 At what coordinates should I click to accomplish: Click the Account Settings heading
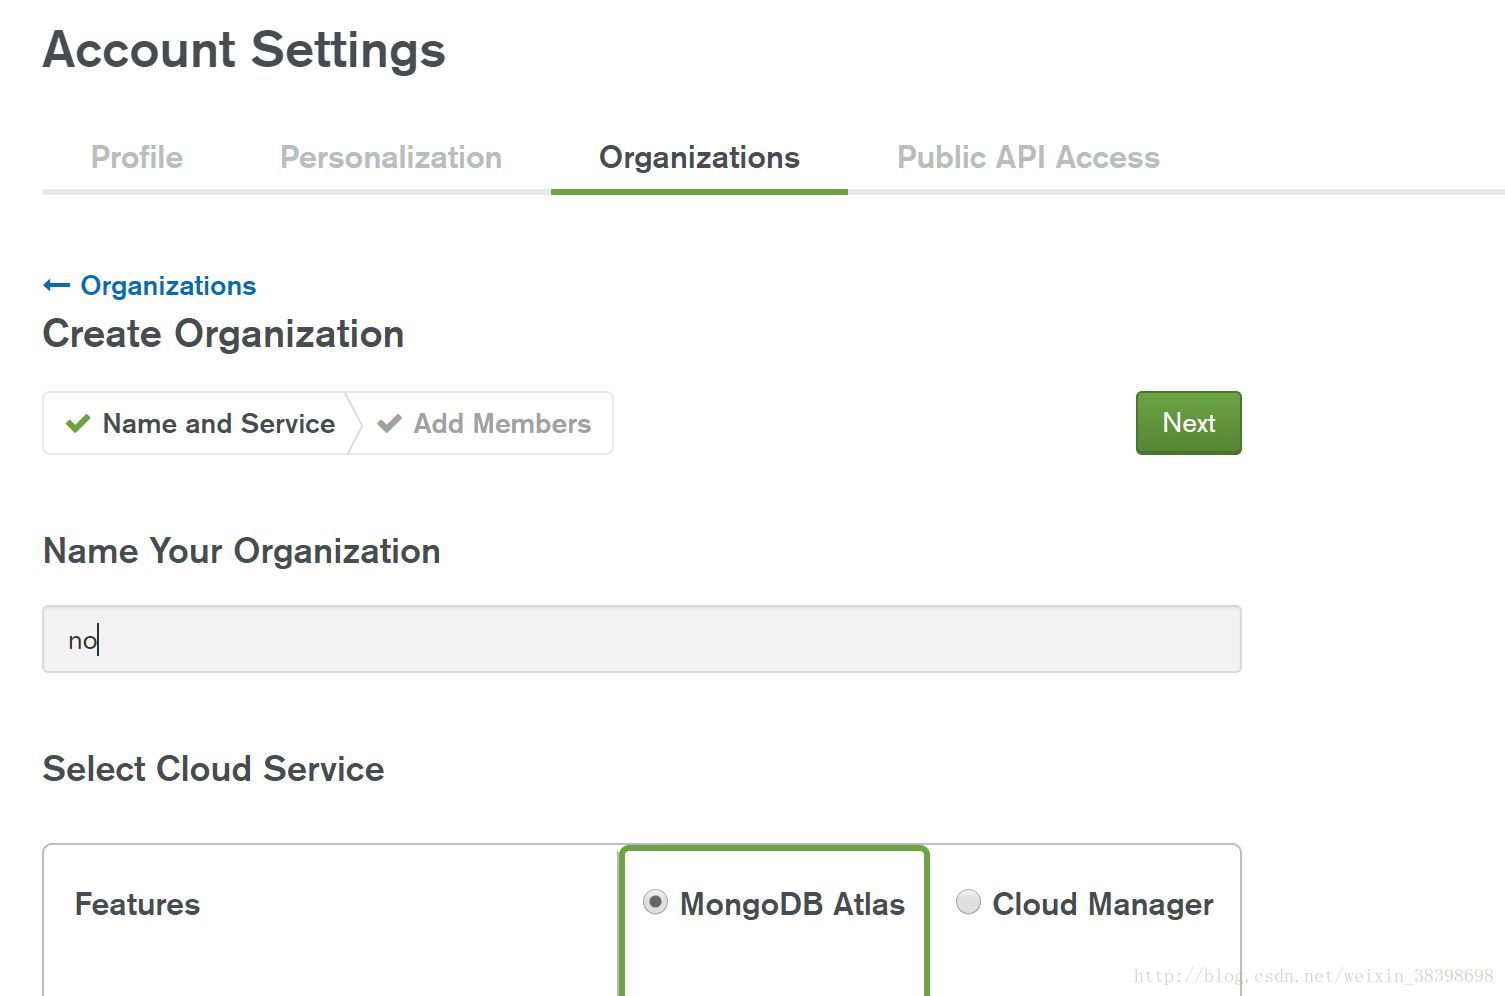tap(244, 50)
